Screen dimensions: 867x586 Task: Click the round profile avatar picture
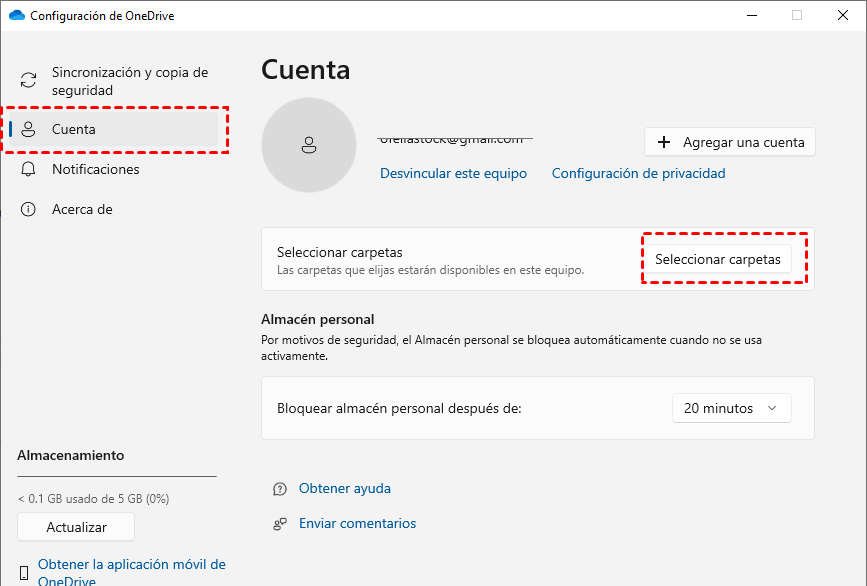(x=309, y=145)
